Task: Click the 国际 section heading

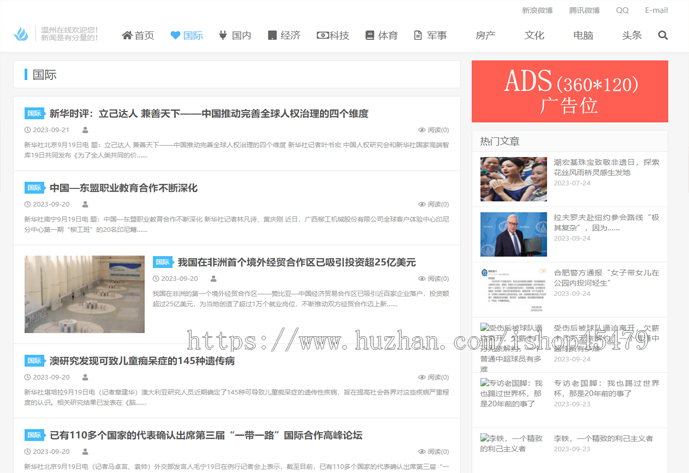Action: click(44, 75)
